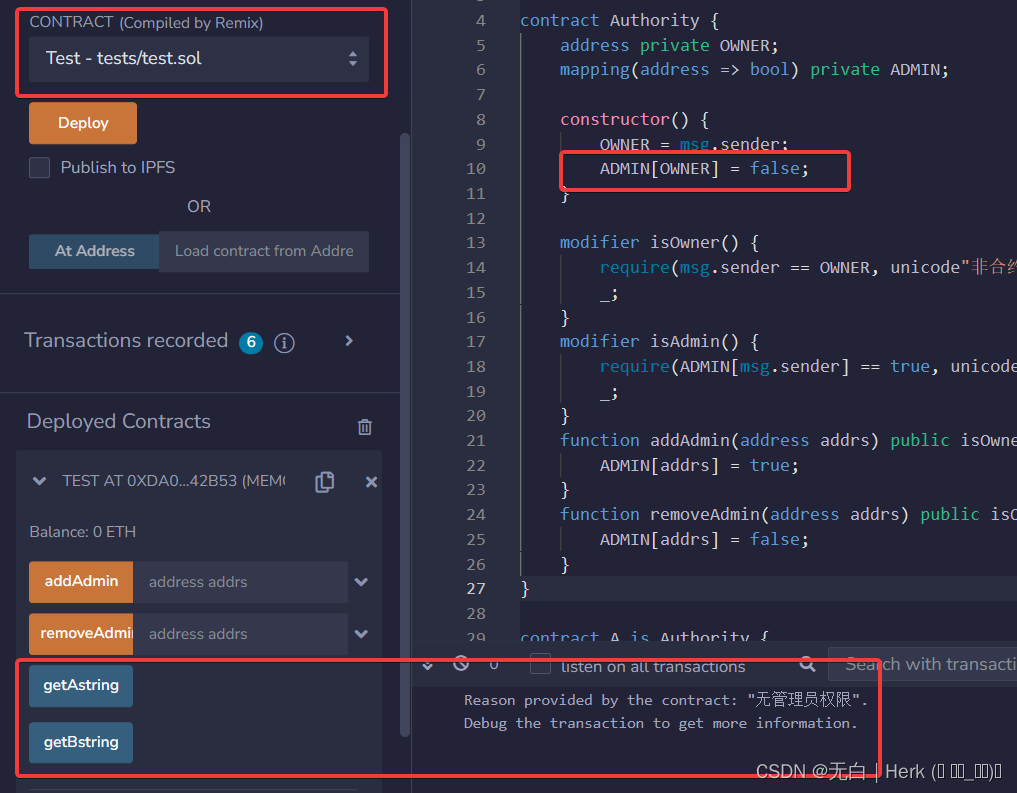Open the Transactions recorded info icon
Image resolution: width=1017 pixels, height=793 pixels.
click(x=284, y=342)
